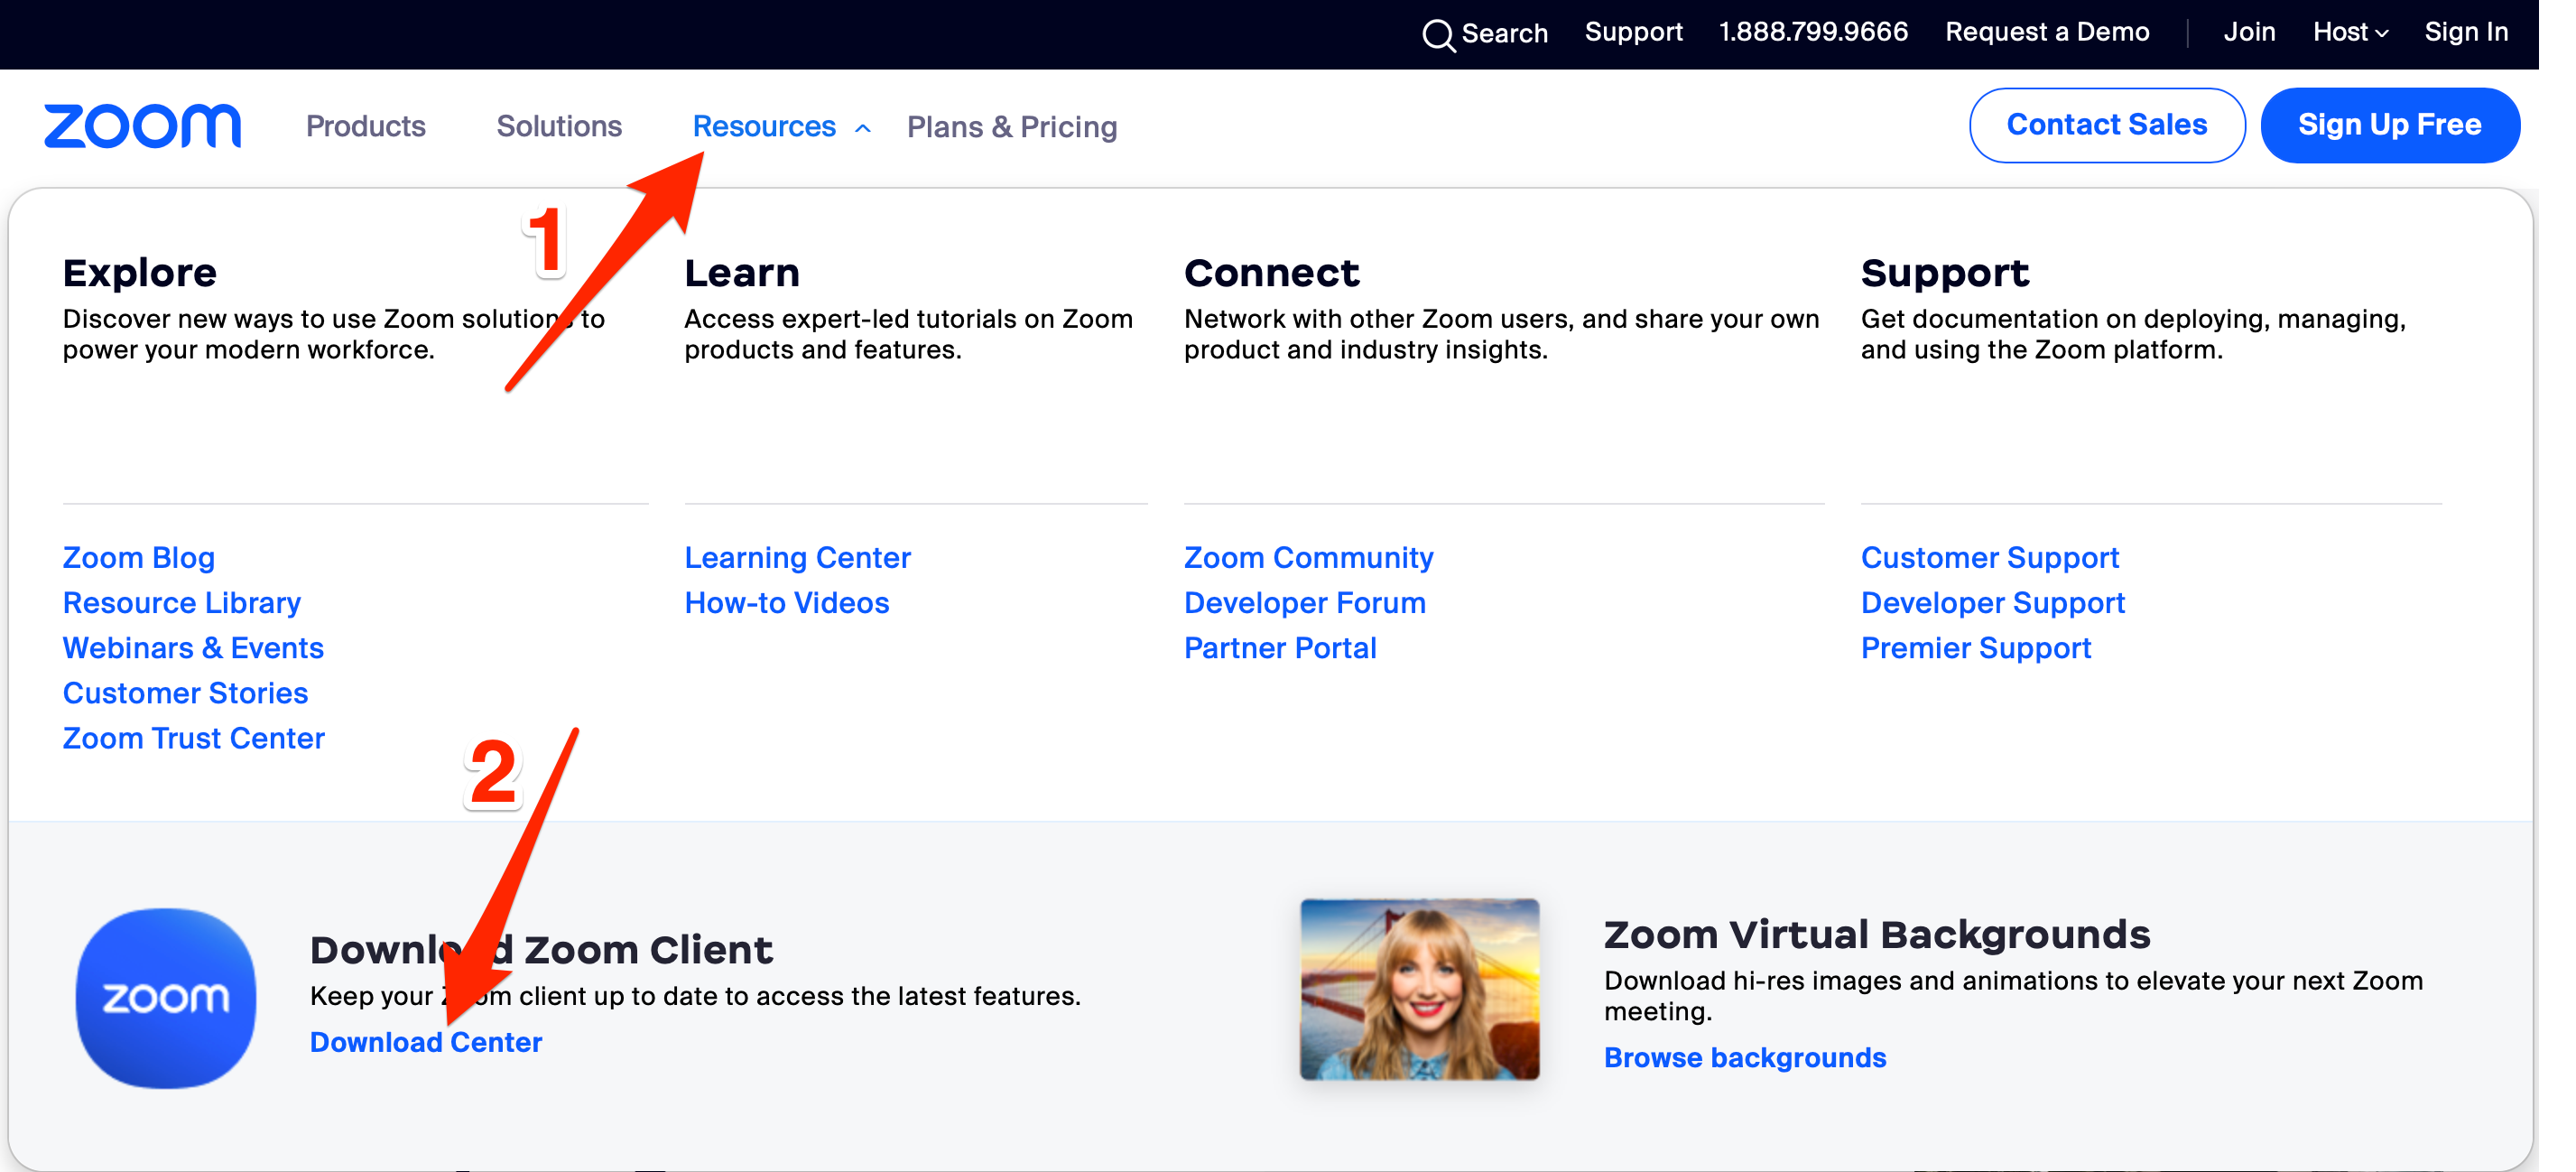Click the Contact Sales button

pyautogui.click(x=2107, y=124)
